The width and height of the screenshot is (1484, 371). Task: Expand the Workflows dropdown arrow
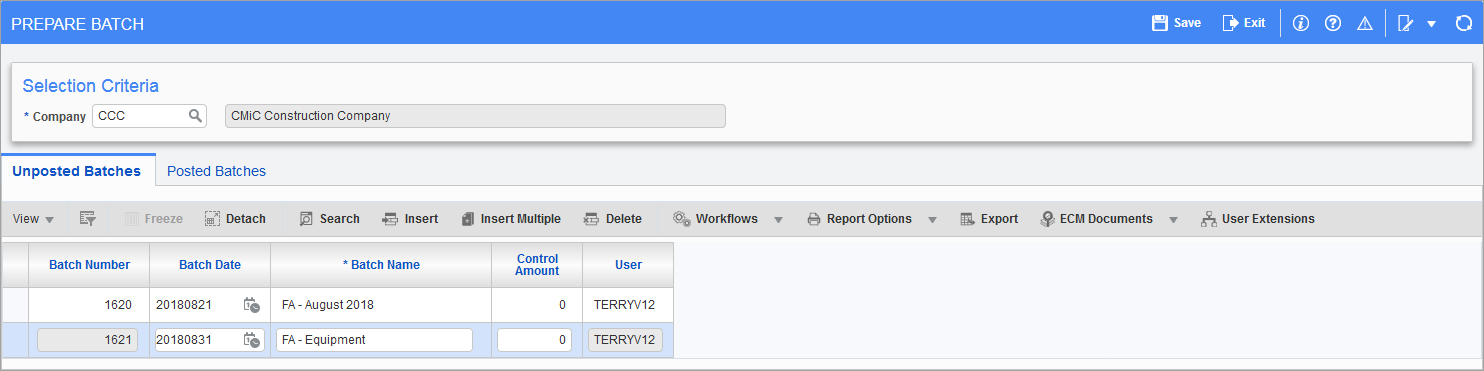point(778,219)
